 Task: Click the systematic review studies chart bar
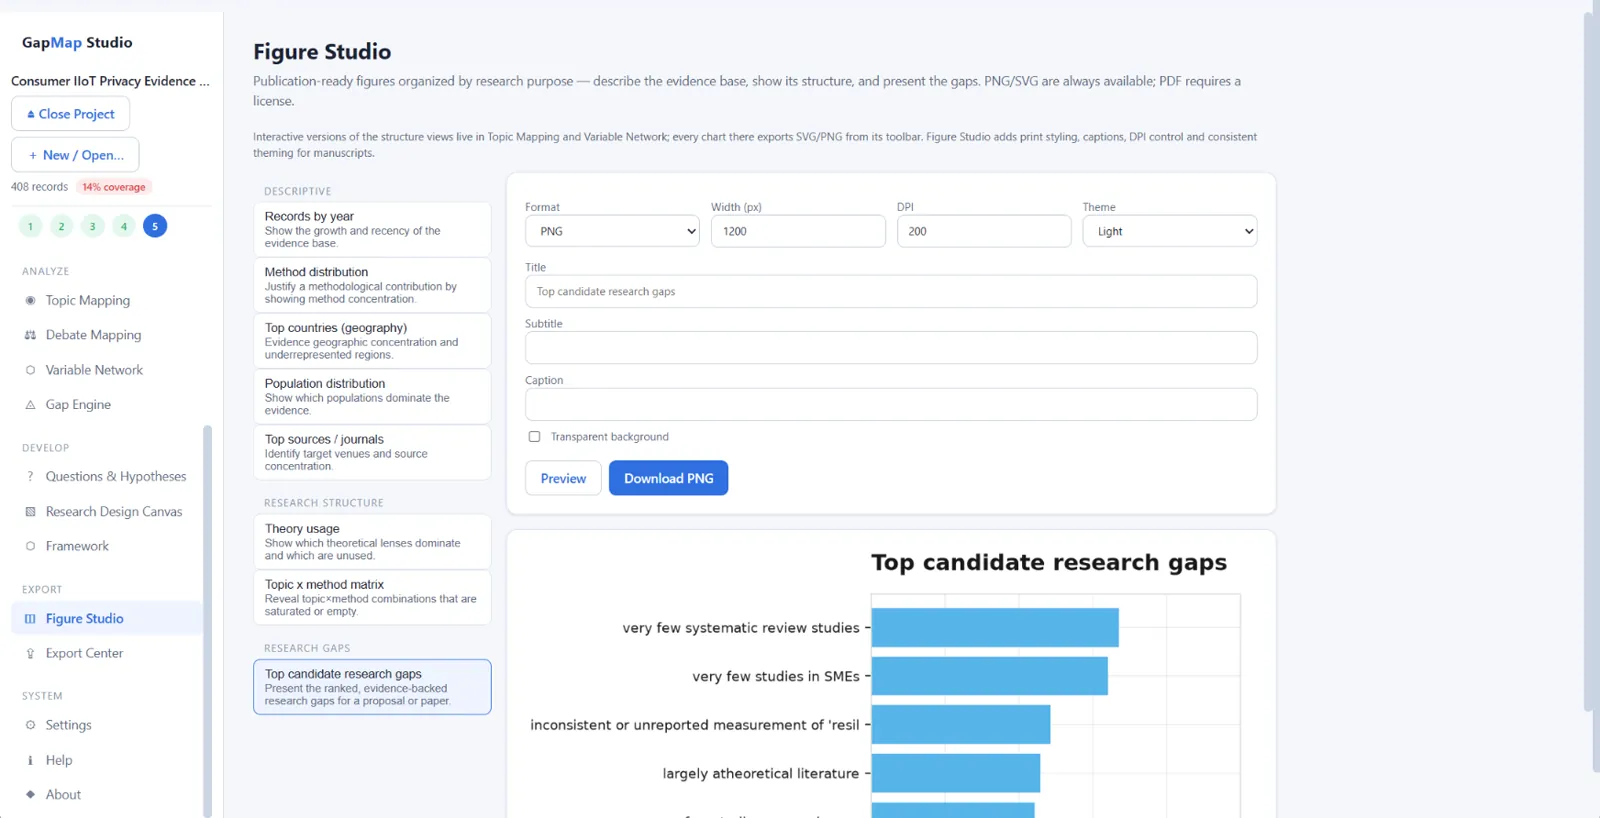(x=995, y=628)
